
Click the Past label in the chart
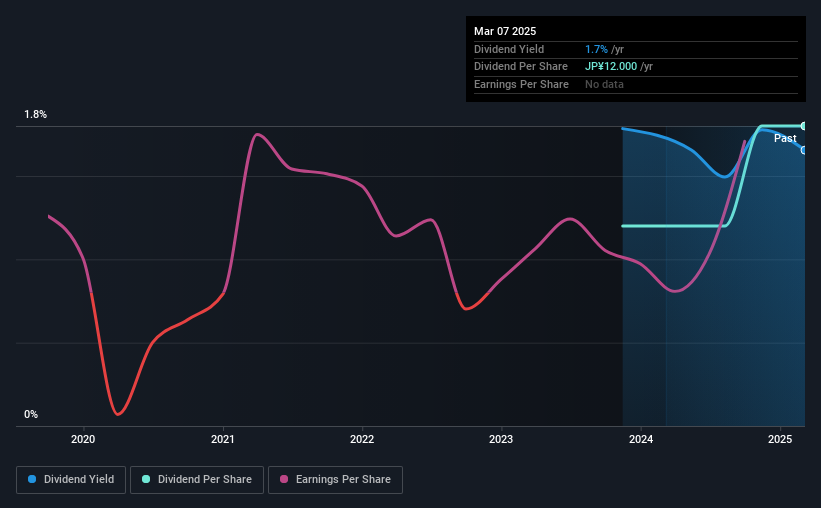tap(785, 138)
